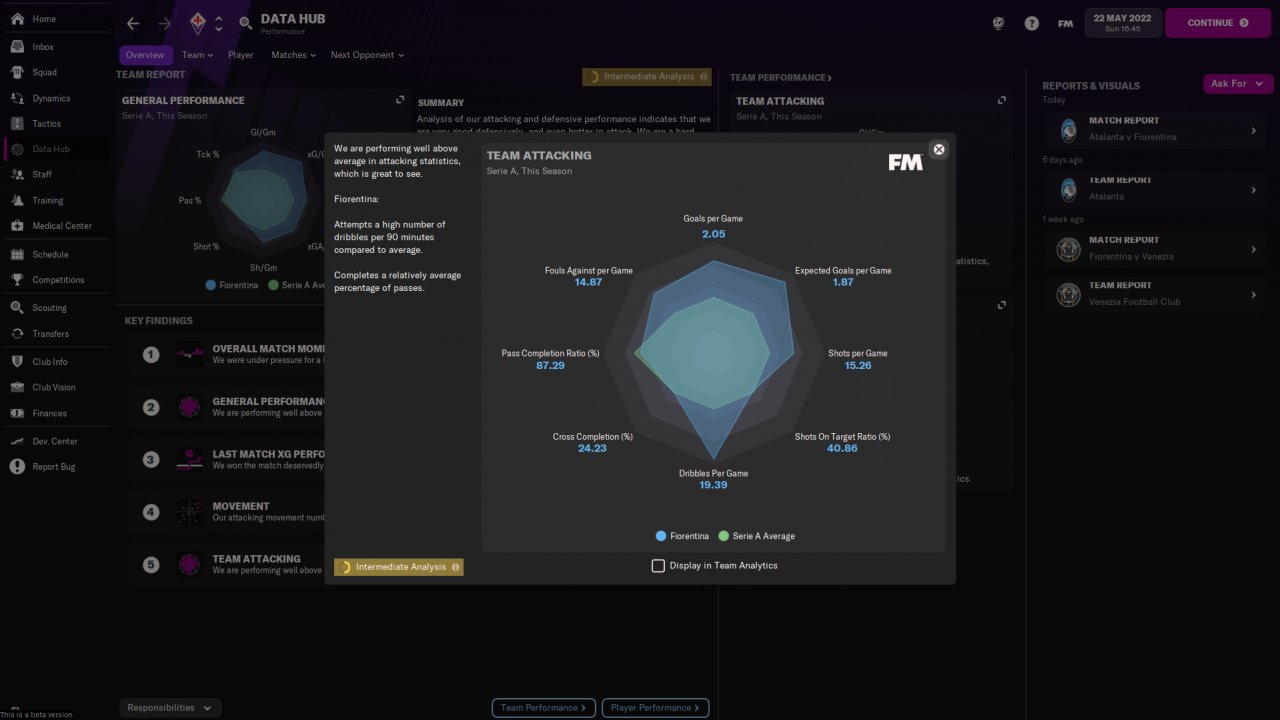Click the Expected Goals per Game value 1.87
The image size is (1280, 720).
coord(843,282)
